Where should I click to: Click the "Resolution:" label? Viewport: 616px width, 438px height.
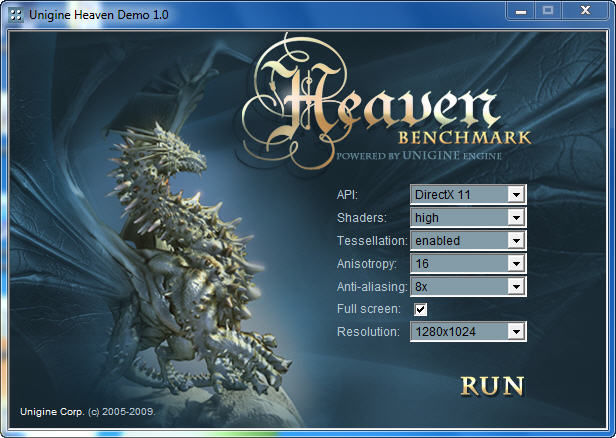click(x=368, y=332)
